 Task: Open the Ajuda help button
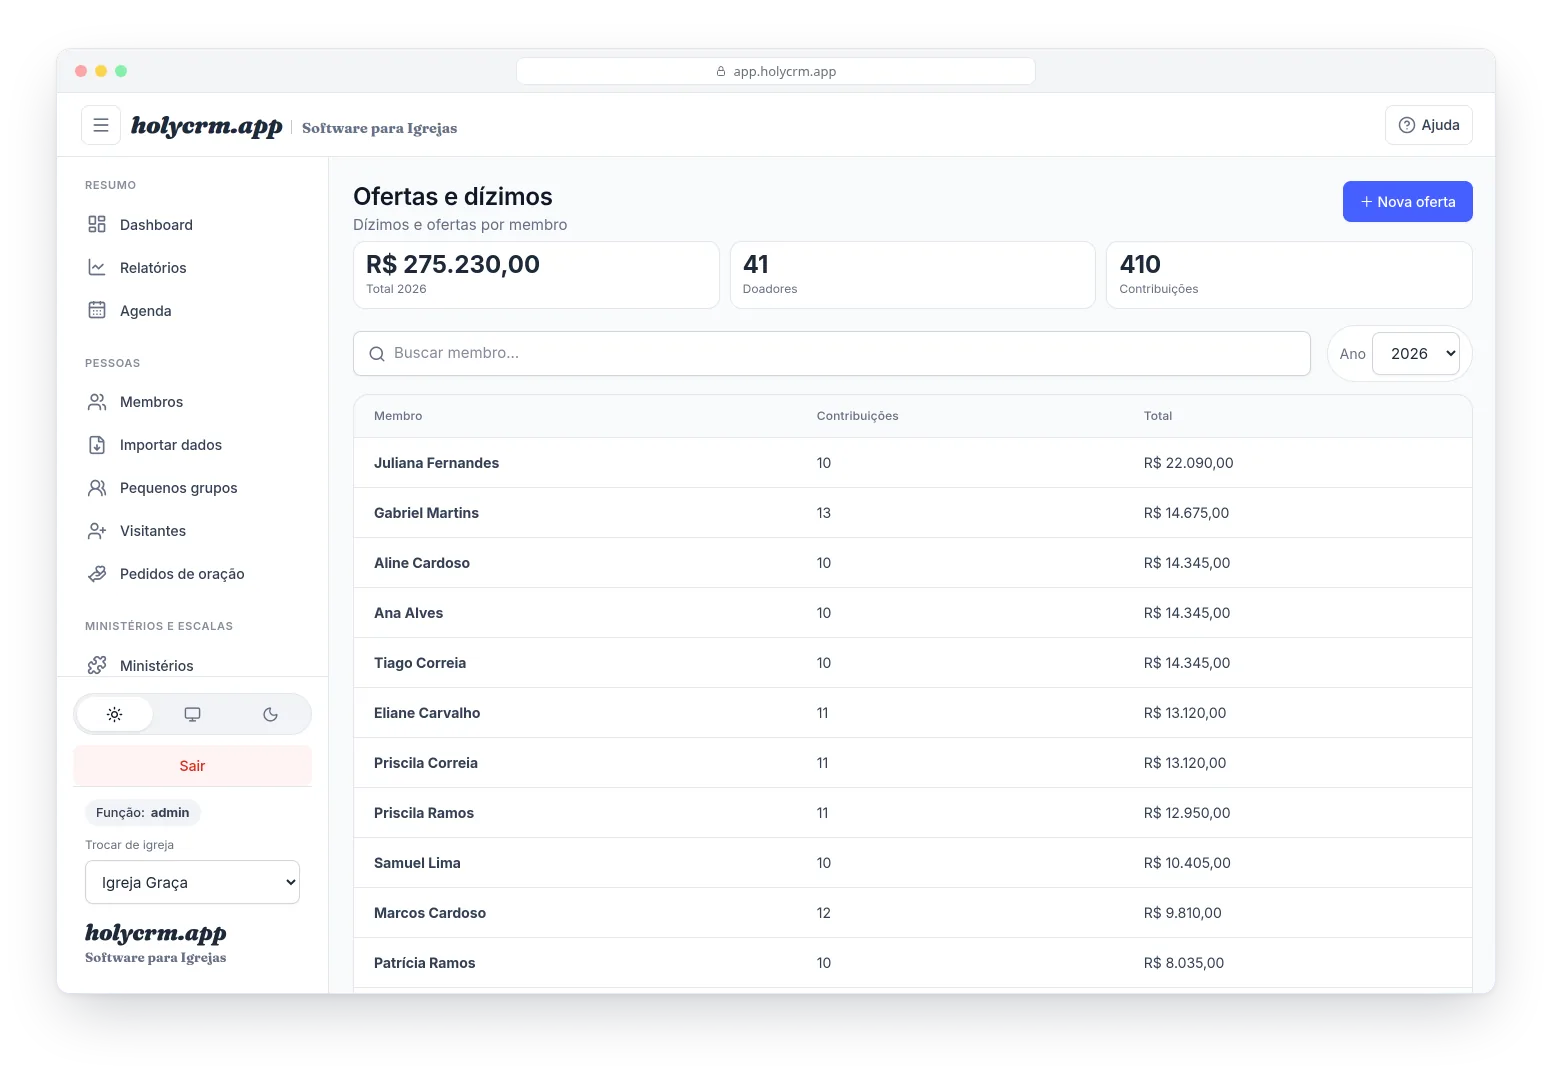pyautogui.click(x=1428, y=125)
